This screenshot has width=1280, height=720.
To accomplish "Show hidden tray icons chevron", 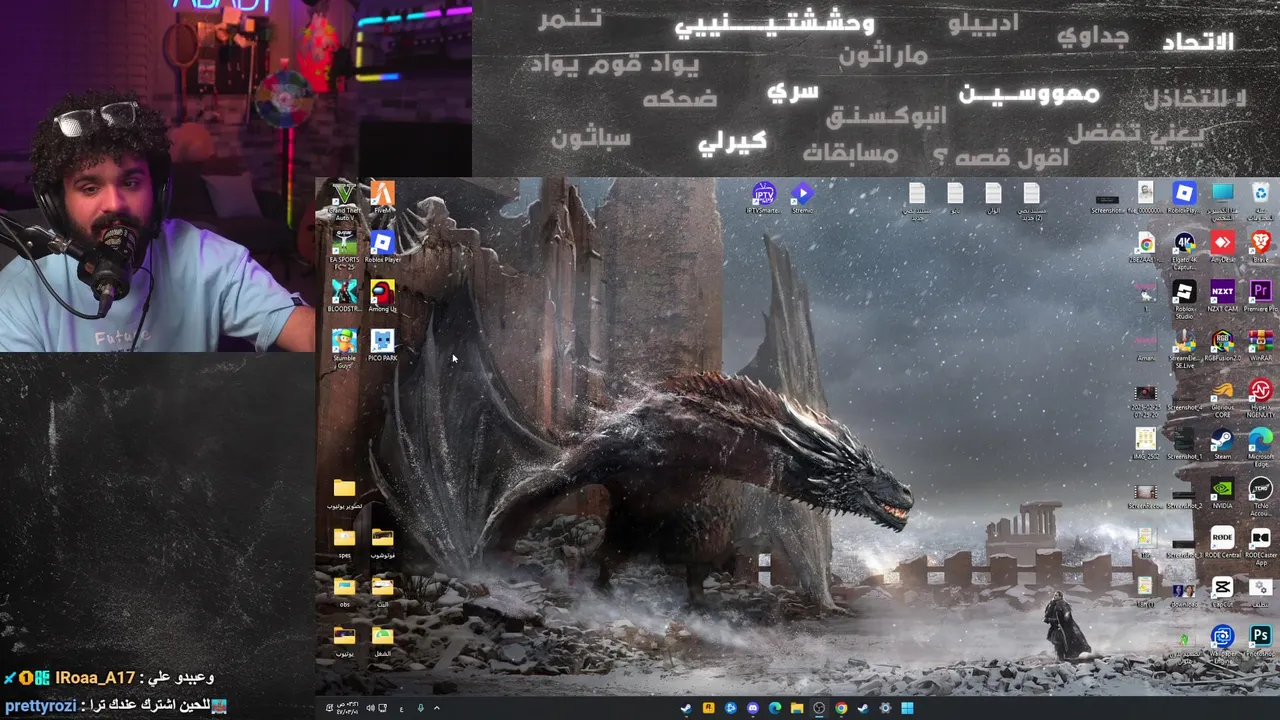I will tap(436, 708).
